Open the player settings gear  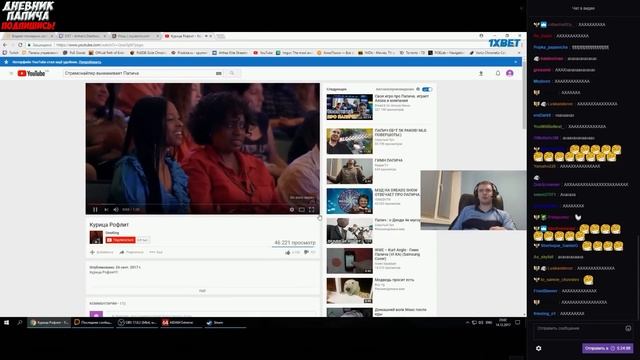(x=291, y=209)
